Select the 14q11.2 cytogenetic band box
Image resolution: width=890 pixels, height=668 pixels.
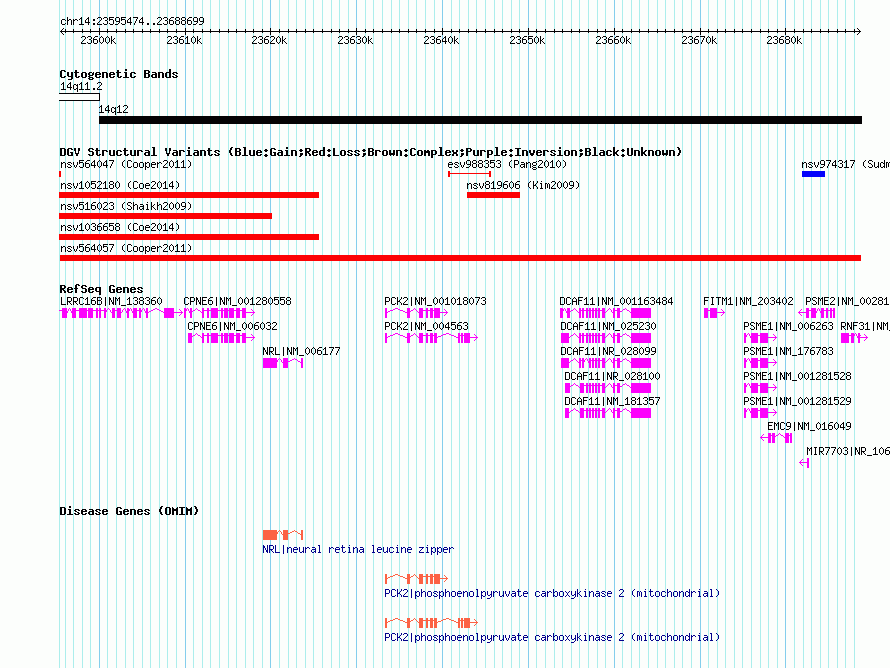click(x=79, y=98)
